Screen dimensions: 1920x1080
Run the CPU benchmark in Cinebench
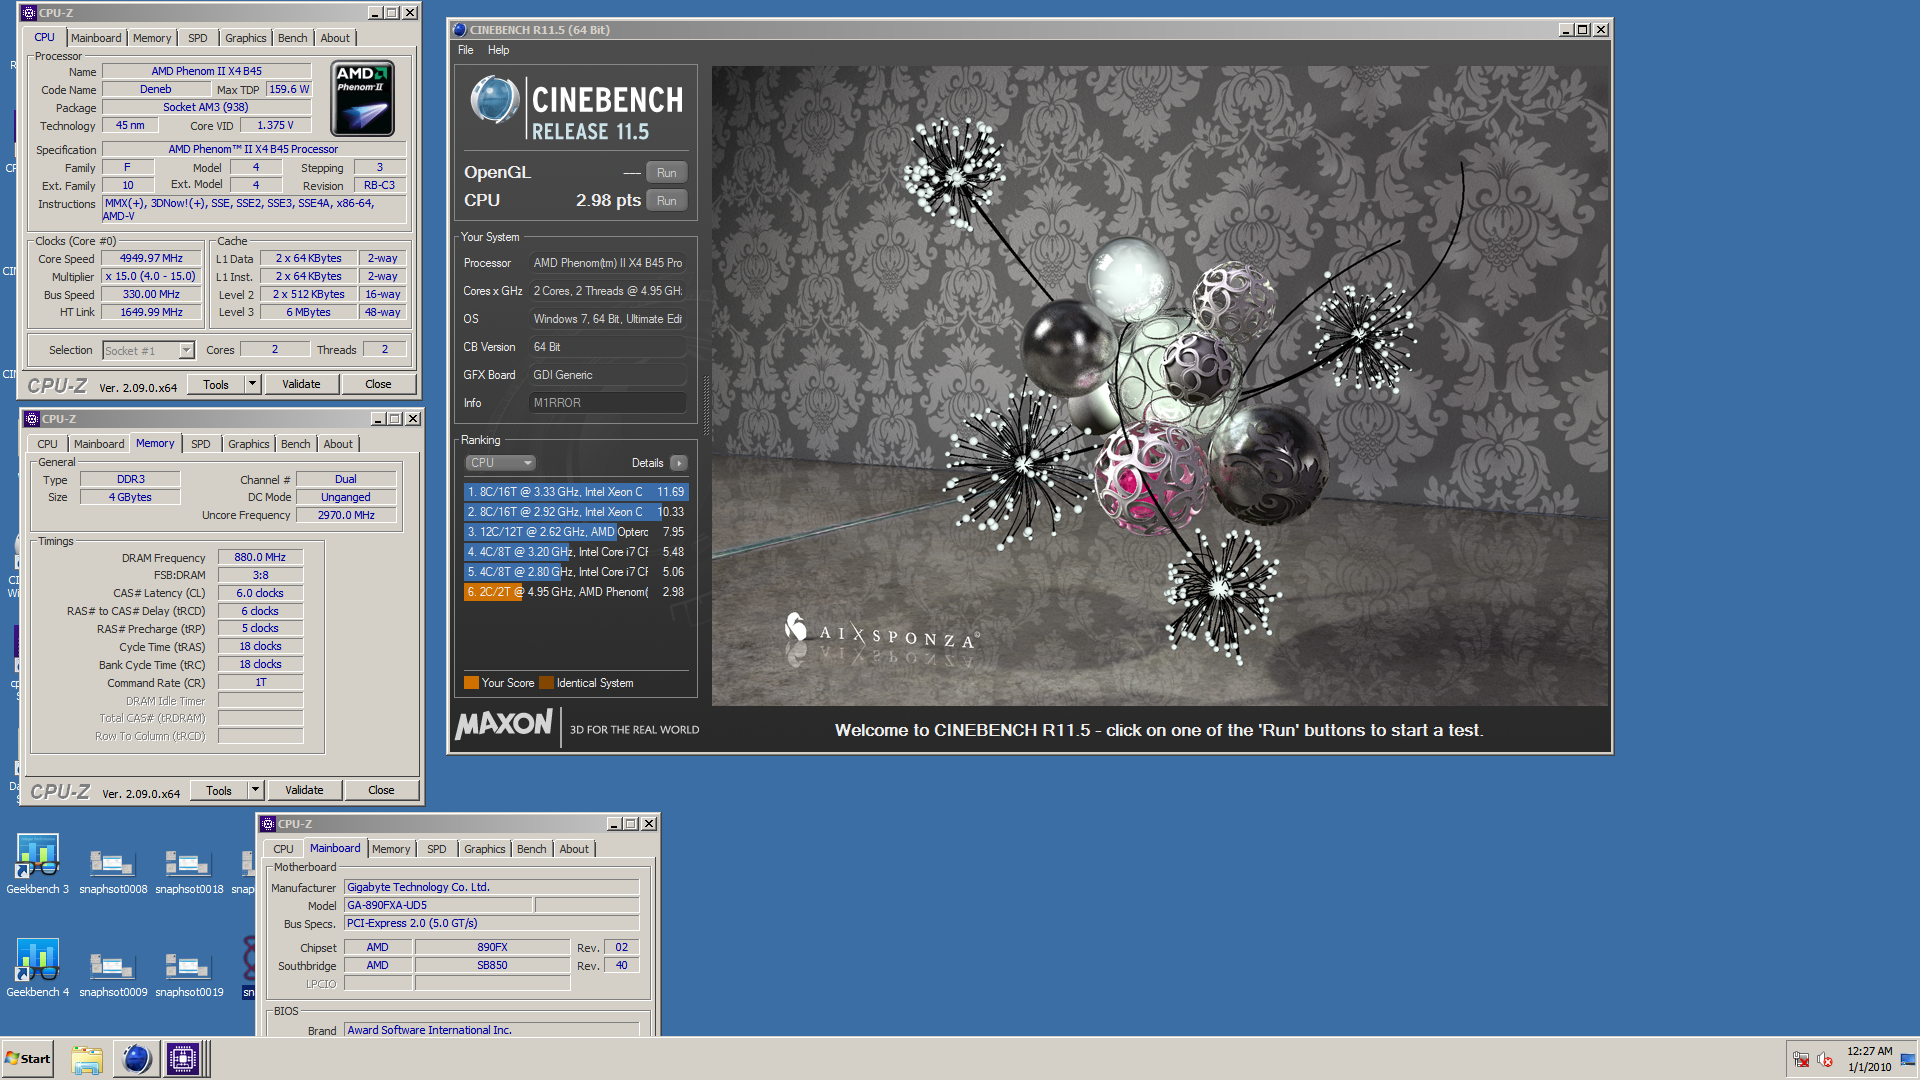(667, 201)
